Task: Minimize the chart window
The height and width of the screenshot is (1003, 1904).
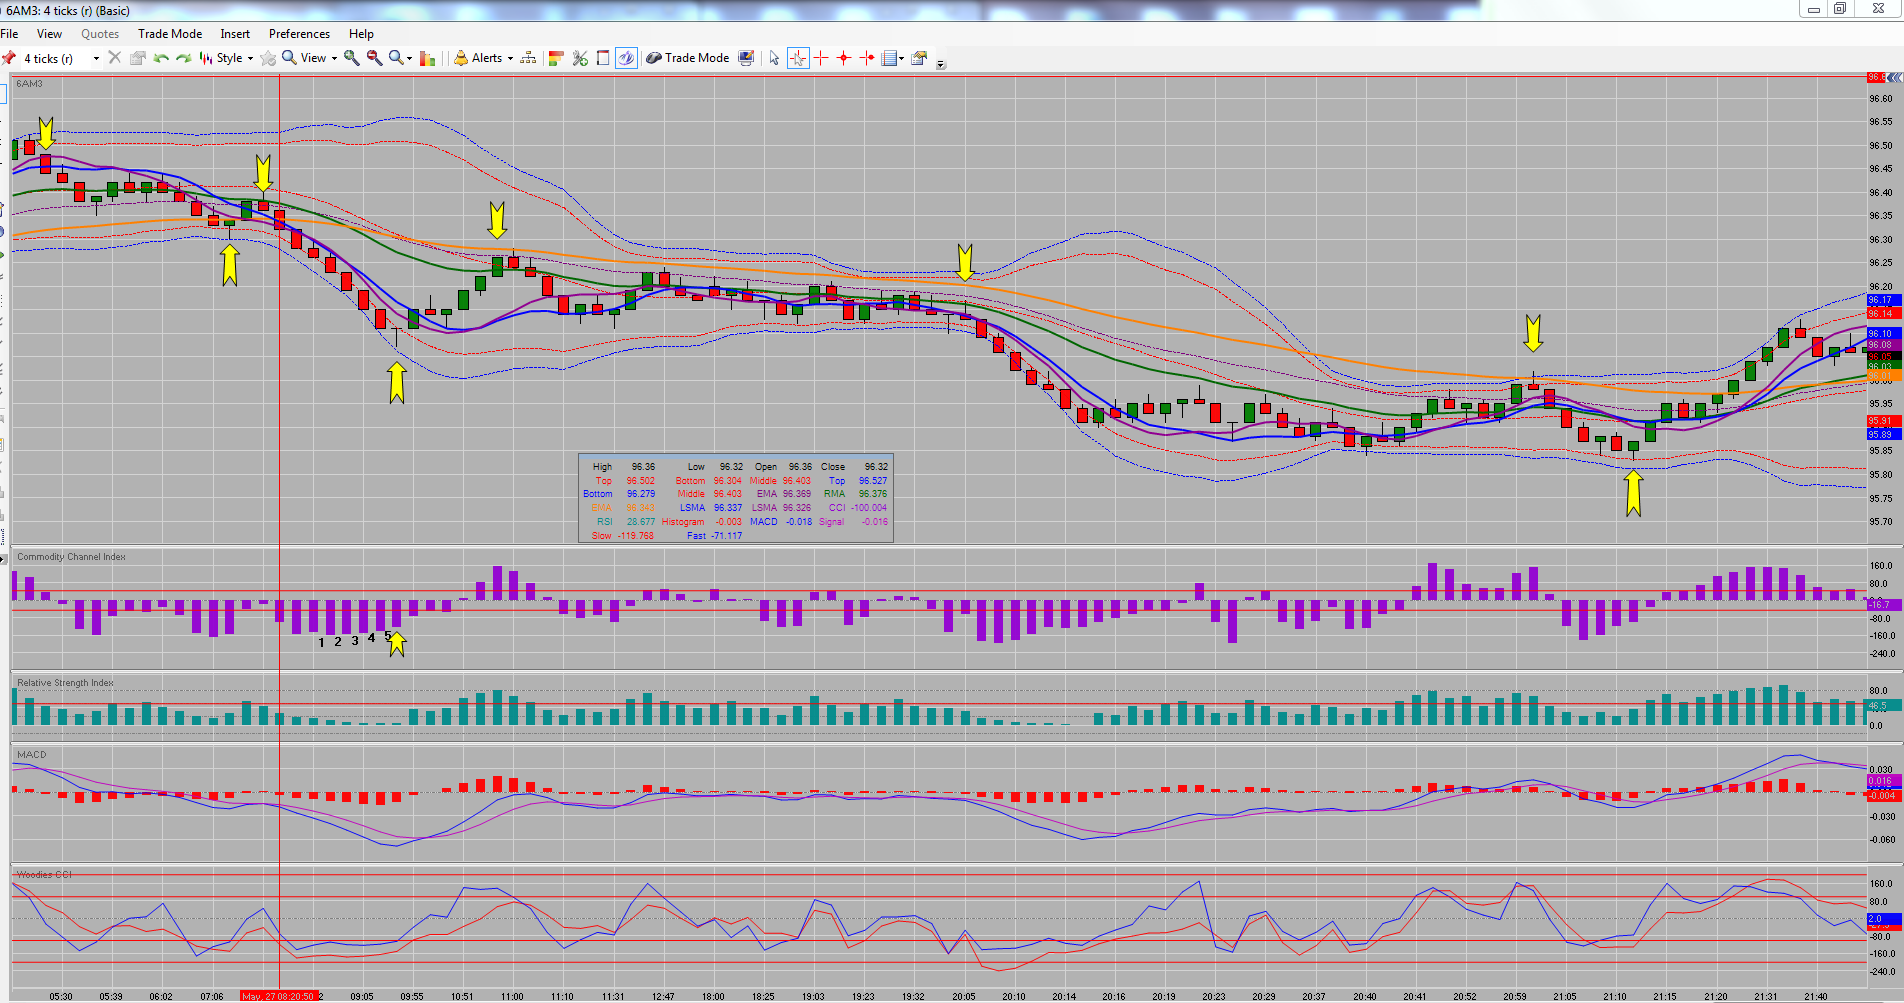Action: 1813,10
